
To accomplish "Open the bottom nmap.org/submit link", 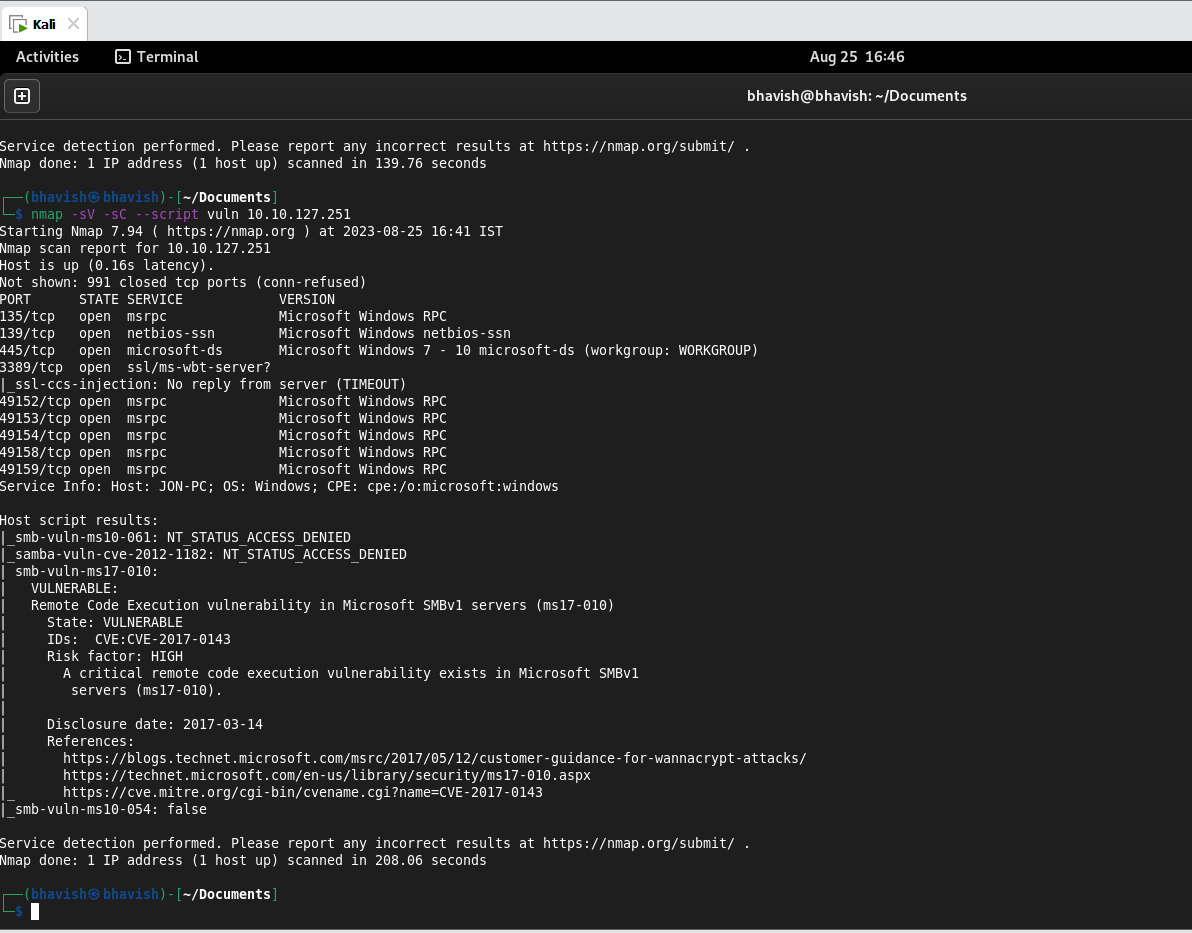I will [638, 843].
